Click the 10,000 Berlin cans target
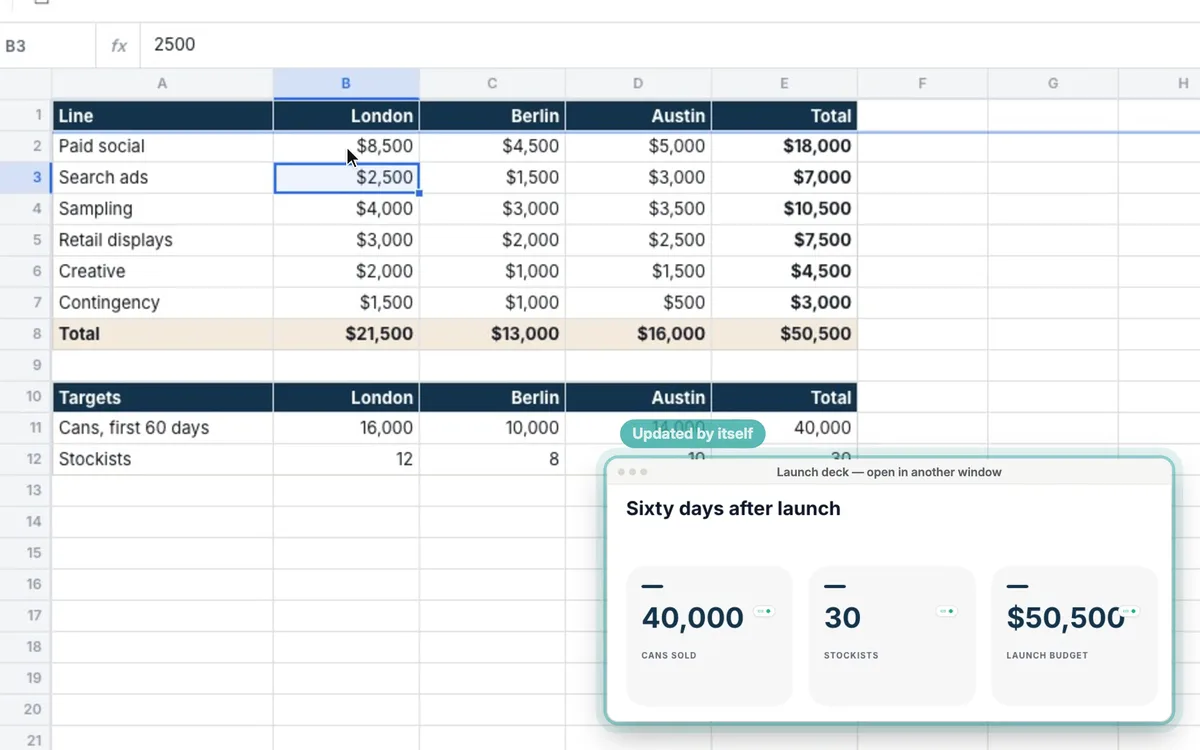The height and width of the screenshot is (750, 1200). click(492, 428)
